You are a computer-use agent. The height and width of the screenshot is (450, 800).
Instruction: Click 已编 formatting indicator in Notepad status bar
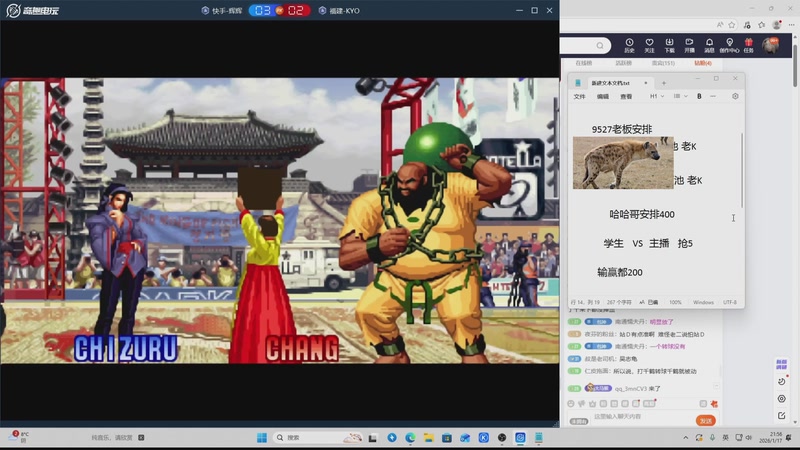pos(649,303)
